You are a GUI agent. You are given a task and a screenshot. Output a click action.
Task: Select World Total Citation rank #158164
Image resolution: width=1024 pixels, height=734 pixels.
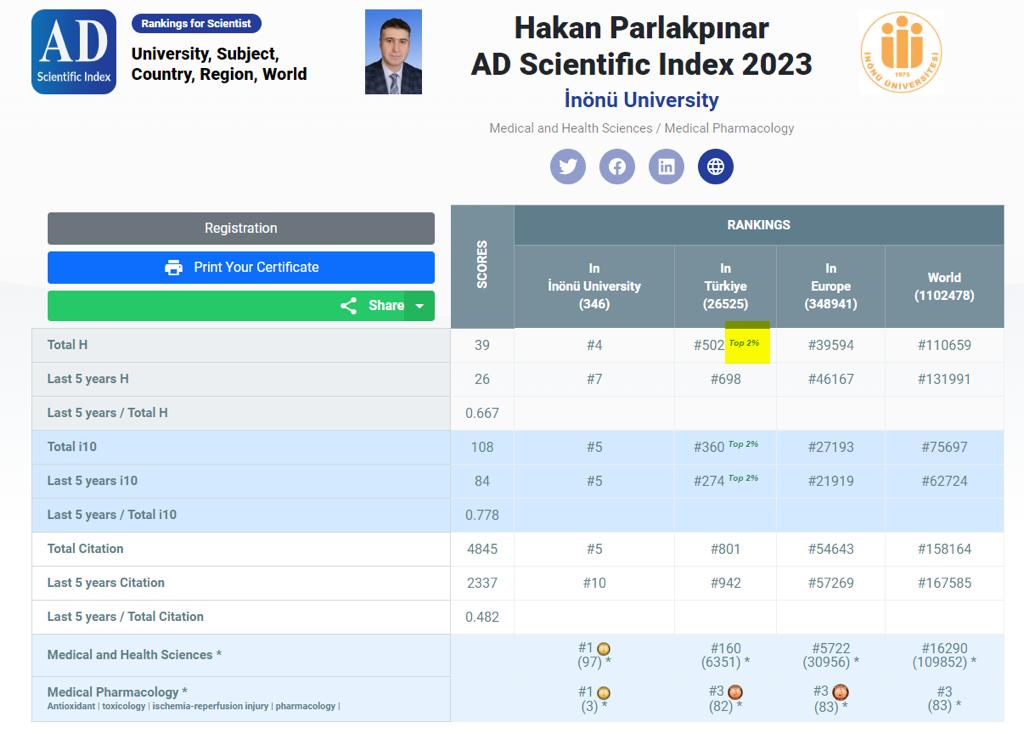[x=944, y=549]
